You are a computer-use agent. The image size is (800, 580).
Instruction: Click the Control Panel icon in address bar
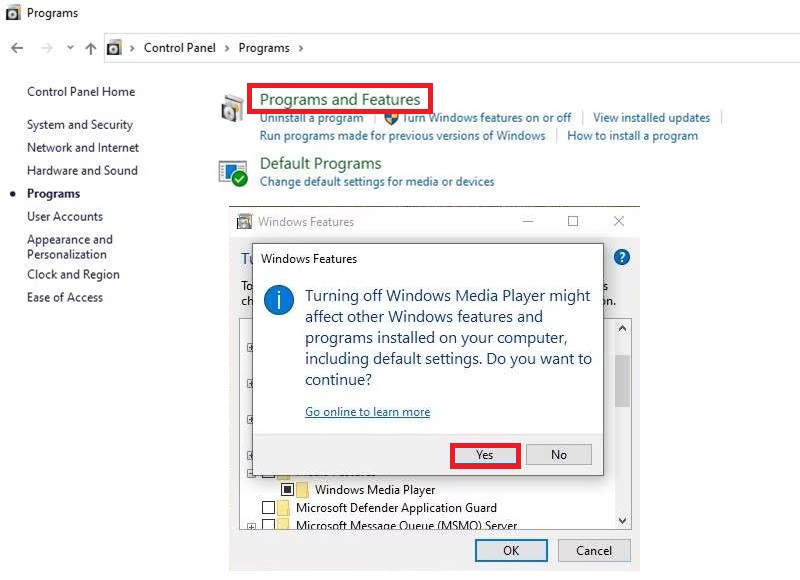pyautogui.click(x=114, y=48)
